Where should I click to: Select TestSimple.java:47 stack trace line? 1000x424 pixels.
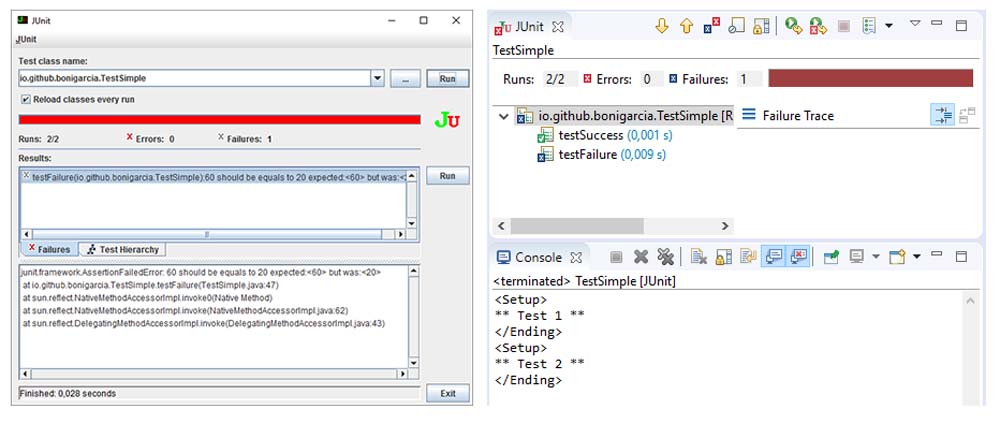pyautogui.click(x=151, y=285)
